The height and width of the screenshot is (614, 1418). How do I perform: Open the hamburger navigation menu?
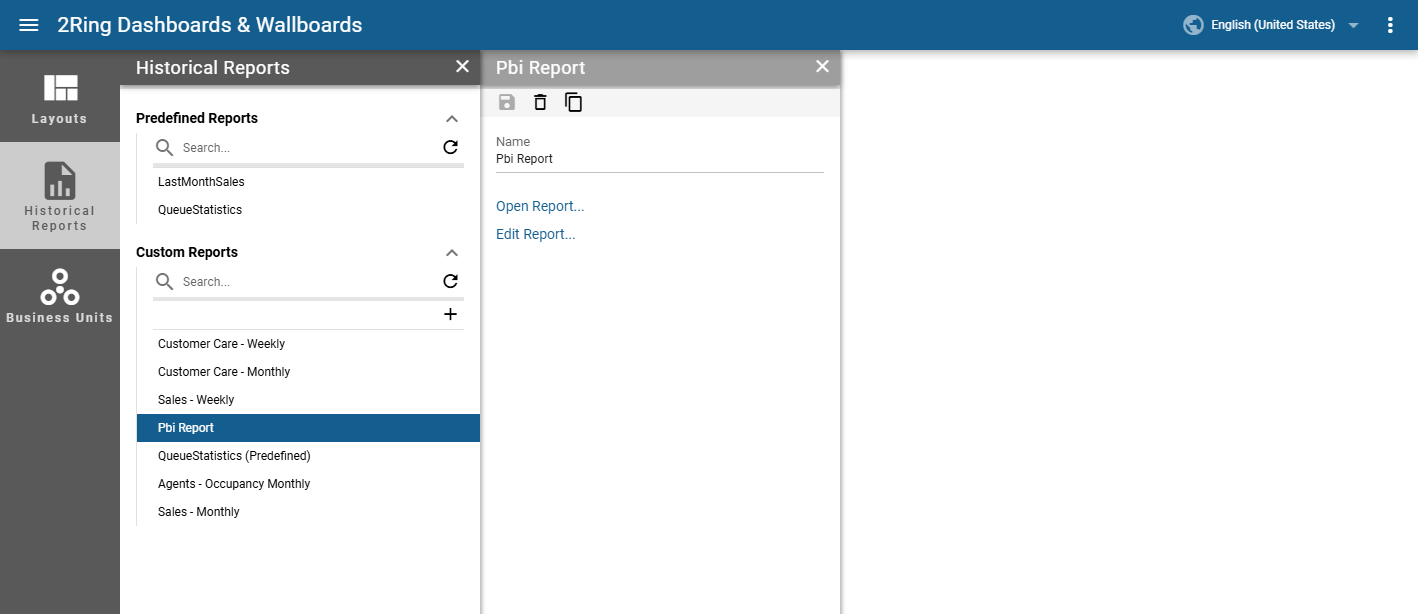(29, 25)
